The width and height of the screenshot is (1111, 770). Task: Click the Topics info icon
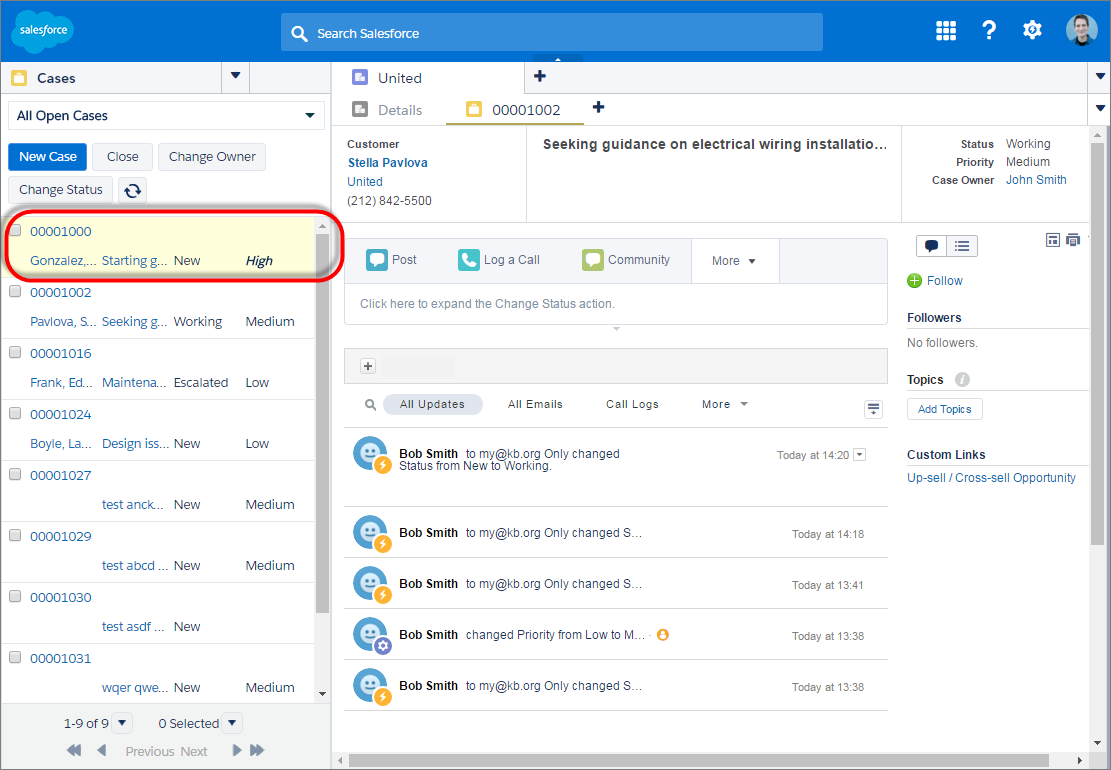coord(961,380)
